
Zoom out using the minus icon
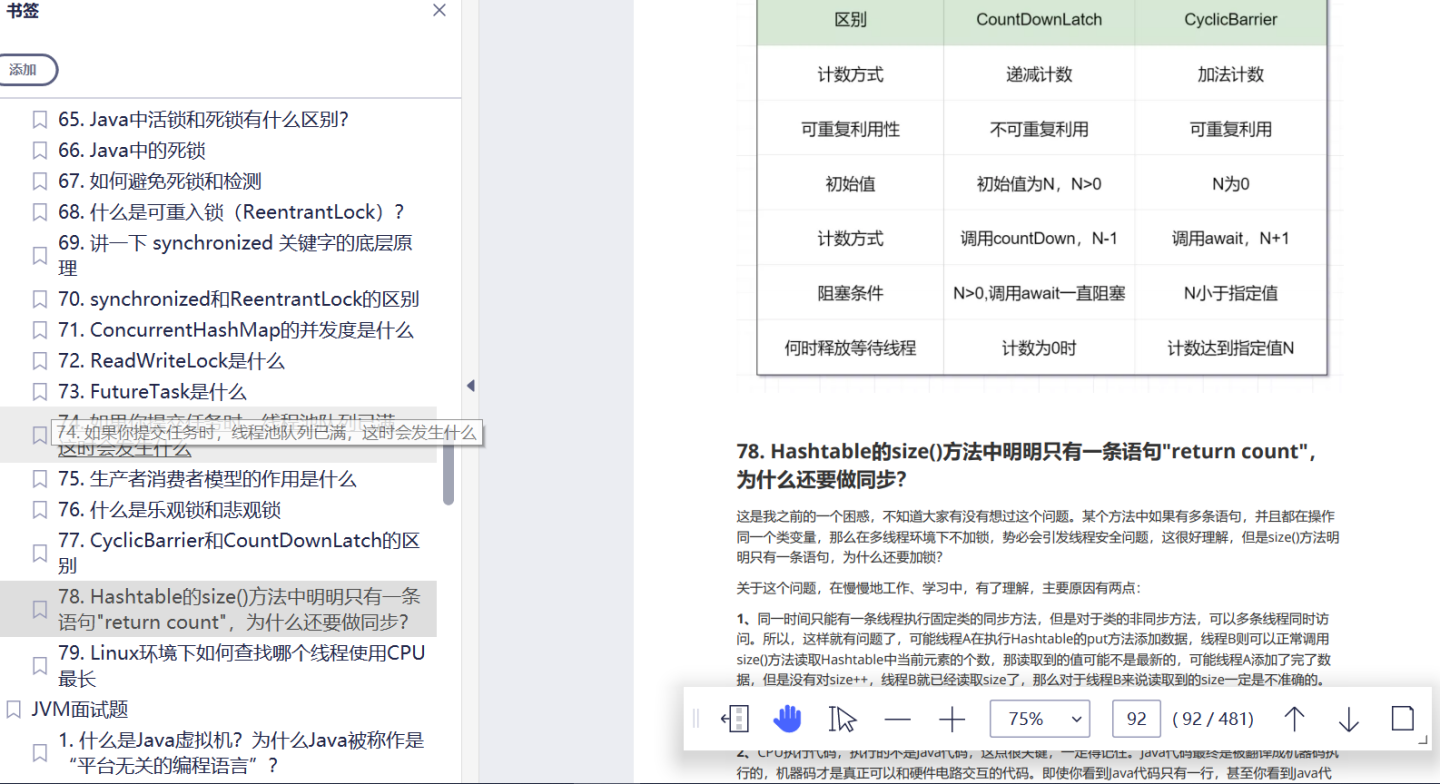pyautogui.click(x=897, y=718)
